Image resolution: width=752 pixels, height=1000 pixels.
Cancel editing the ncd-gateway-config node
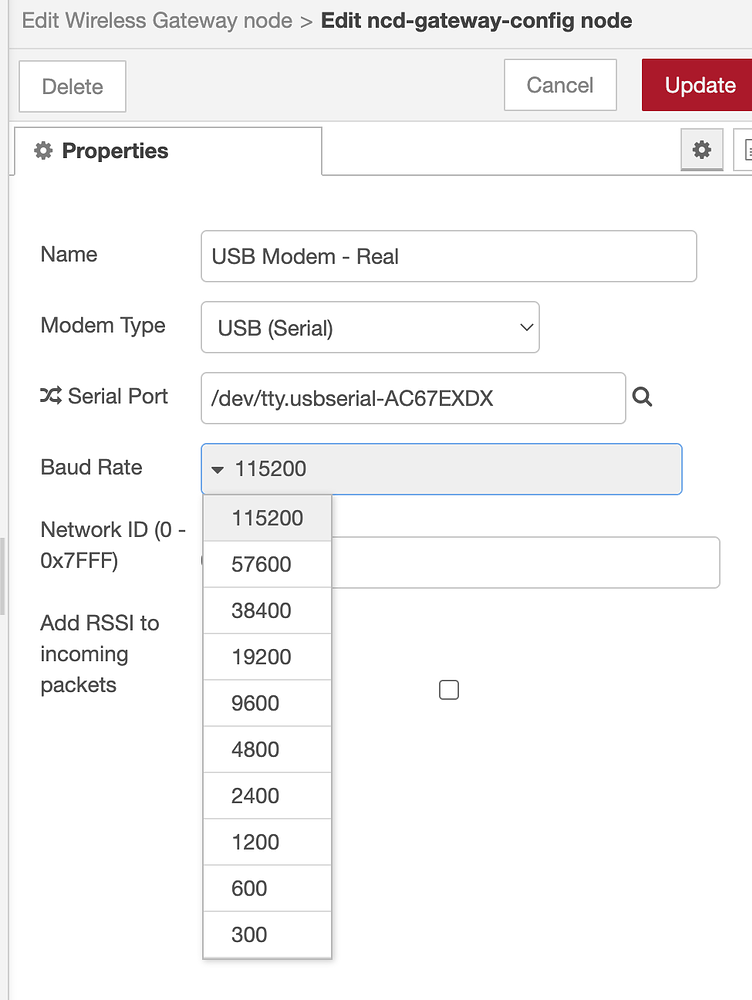560,85
